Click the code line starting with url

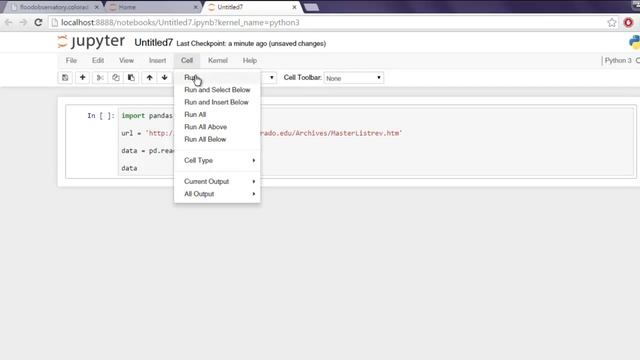tap(261, 133)
